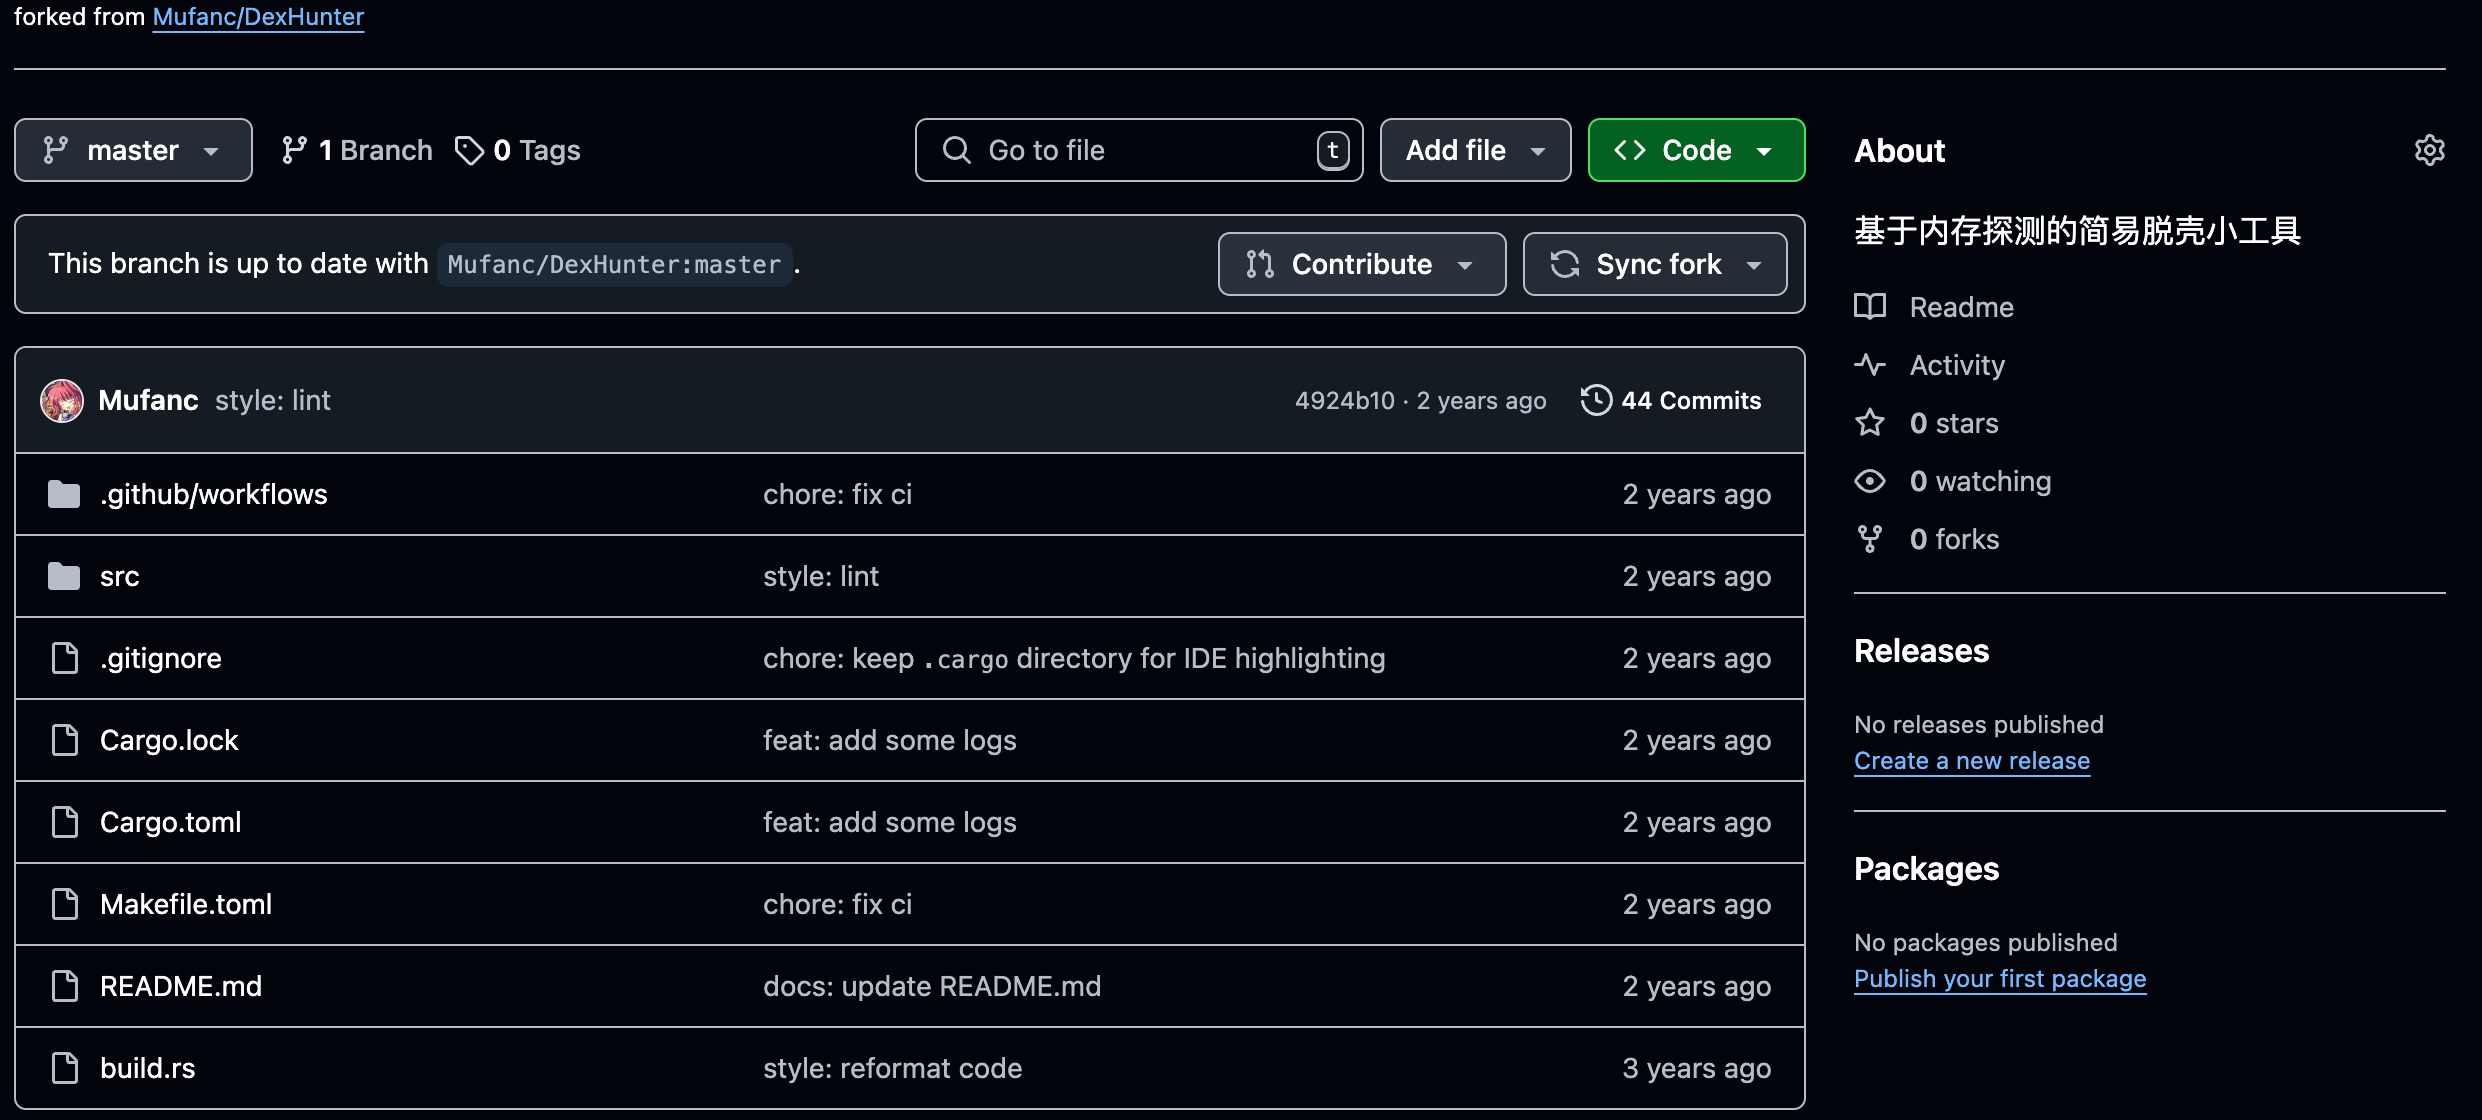Click the 0 forks fork icon
2482x1120 pixels.
point(1870,539)
